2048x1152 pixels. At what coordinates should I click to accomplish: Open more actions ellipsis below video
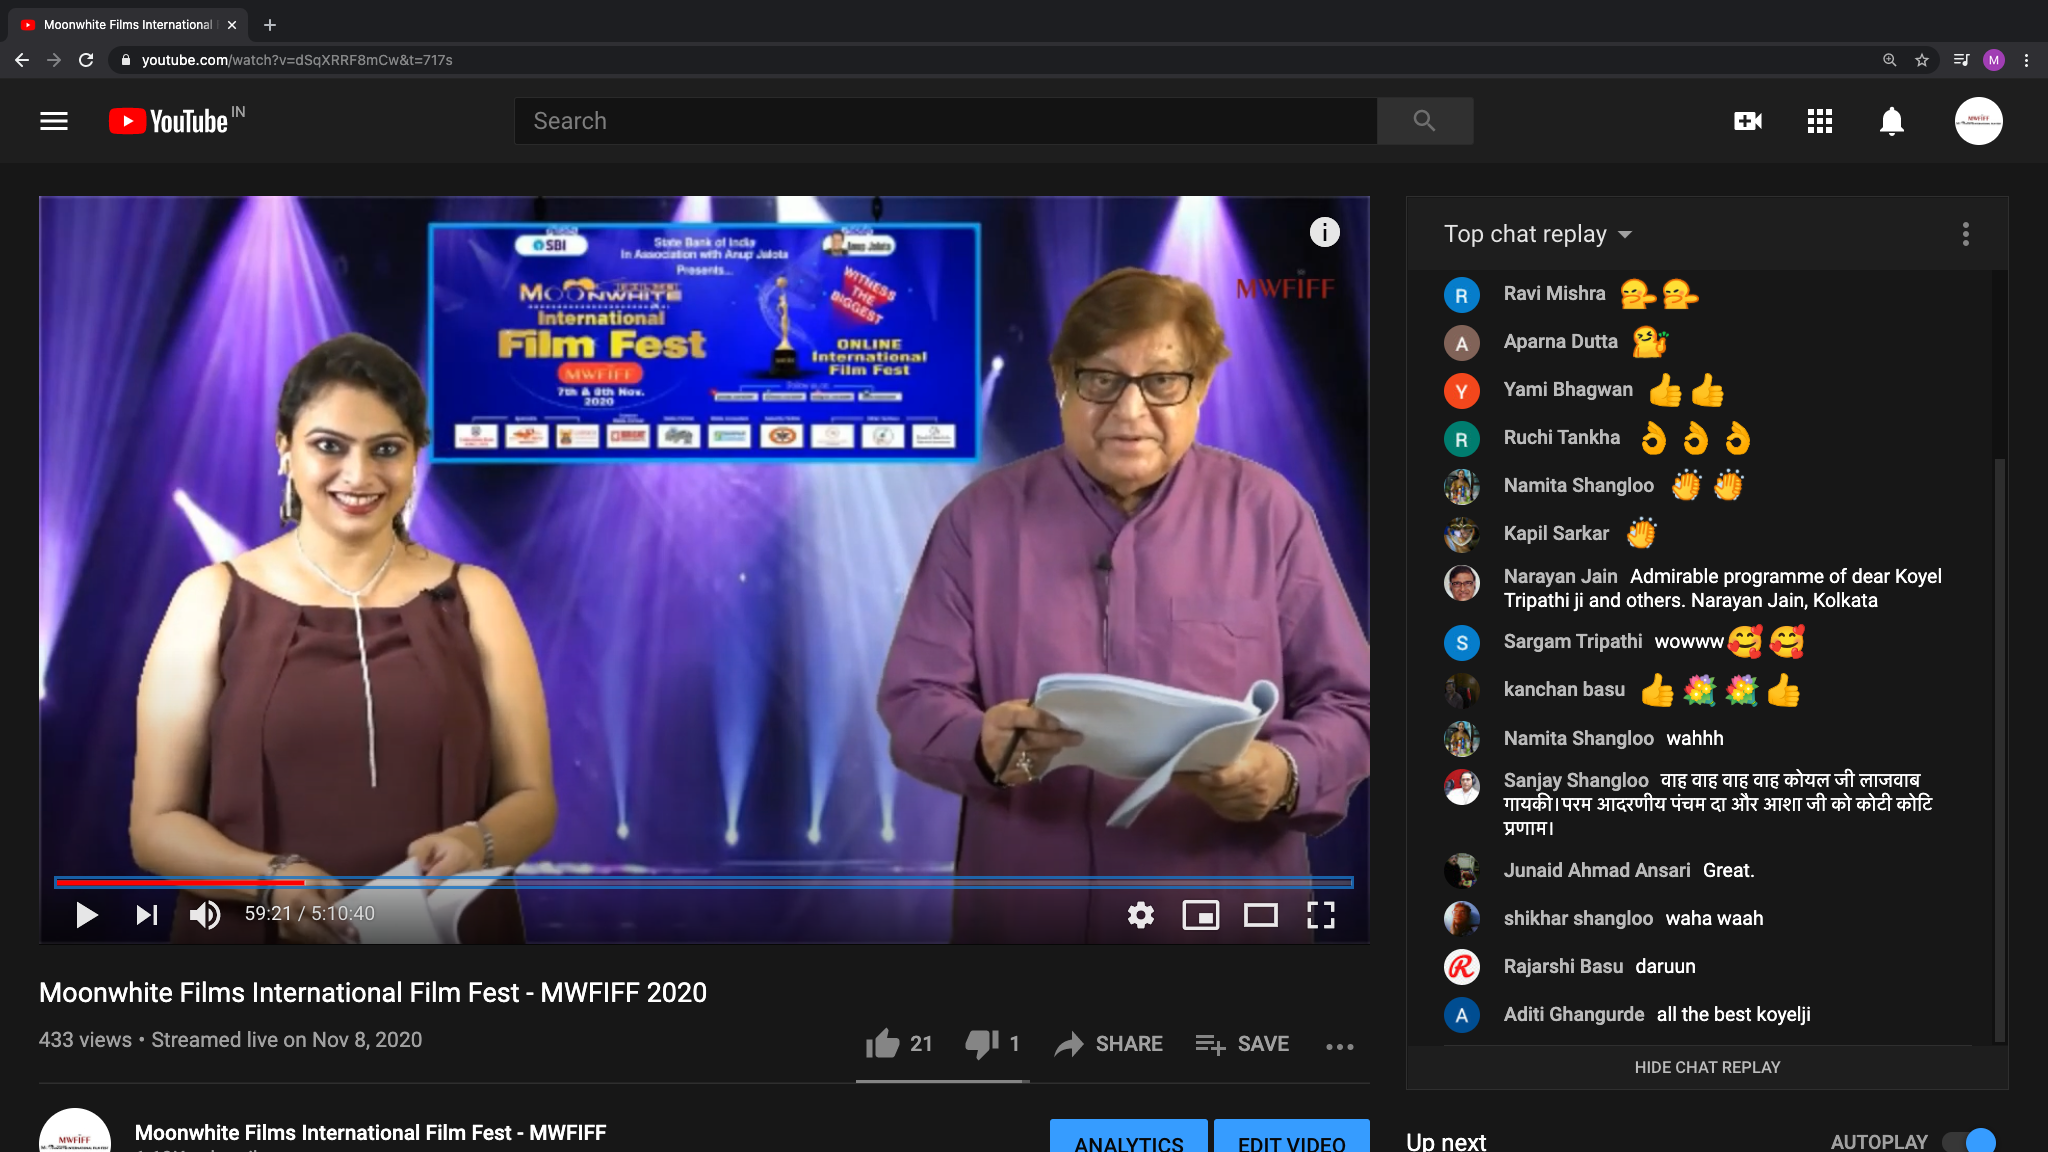point(1339,1046)
